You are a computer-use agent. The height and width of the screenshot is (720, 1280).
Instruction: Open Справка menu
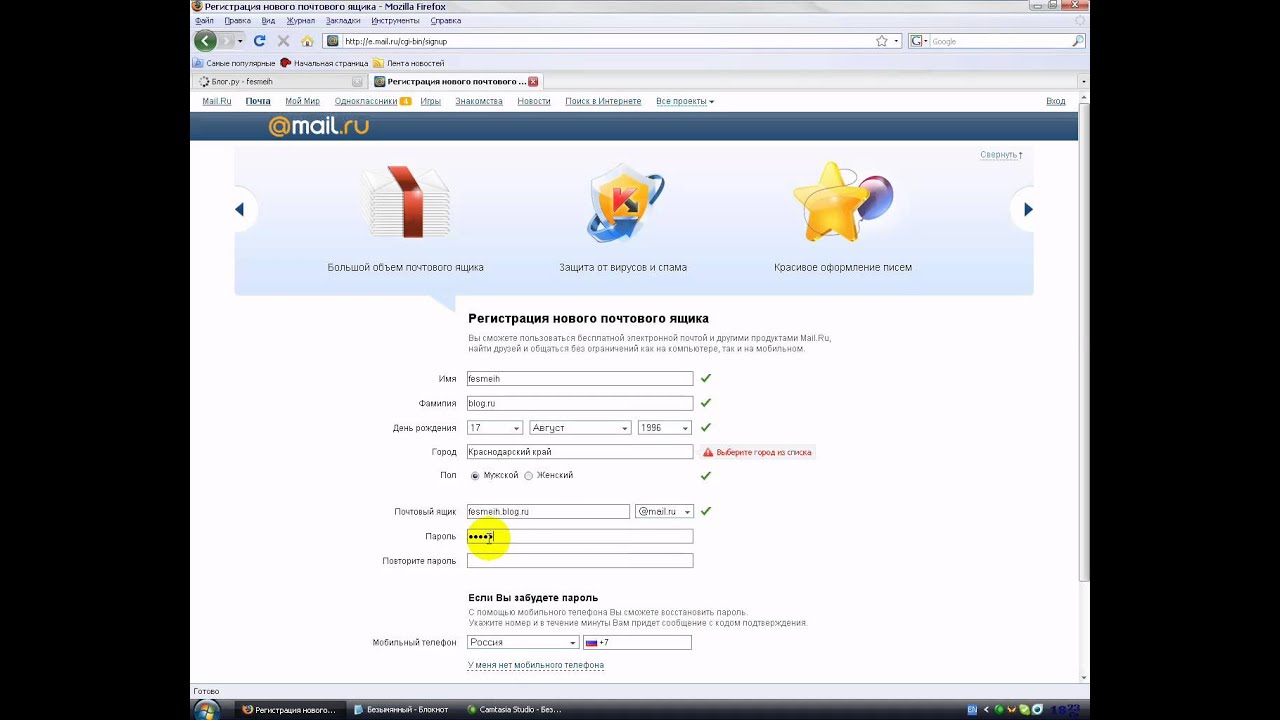pos(446,20)
